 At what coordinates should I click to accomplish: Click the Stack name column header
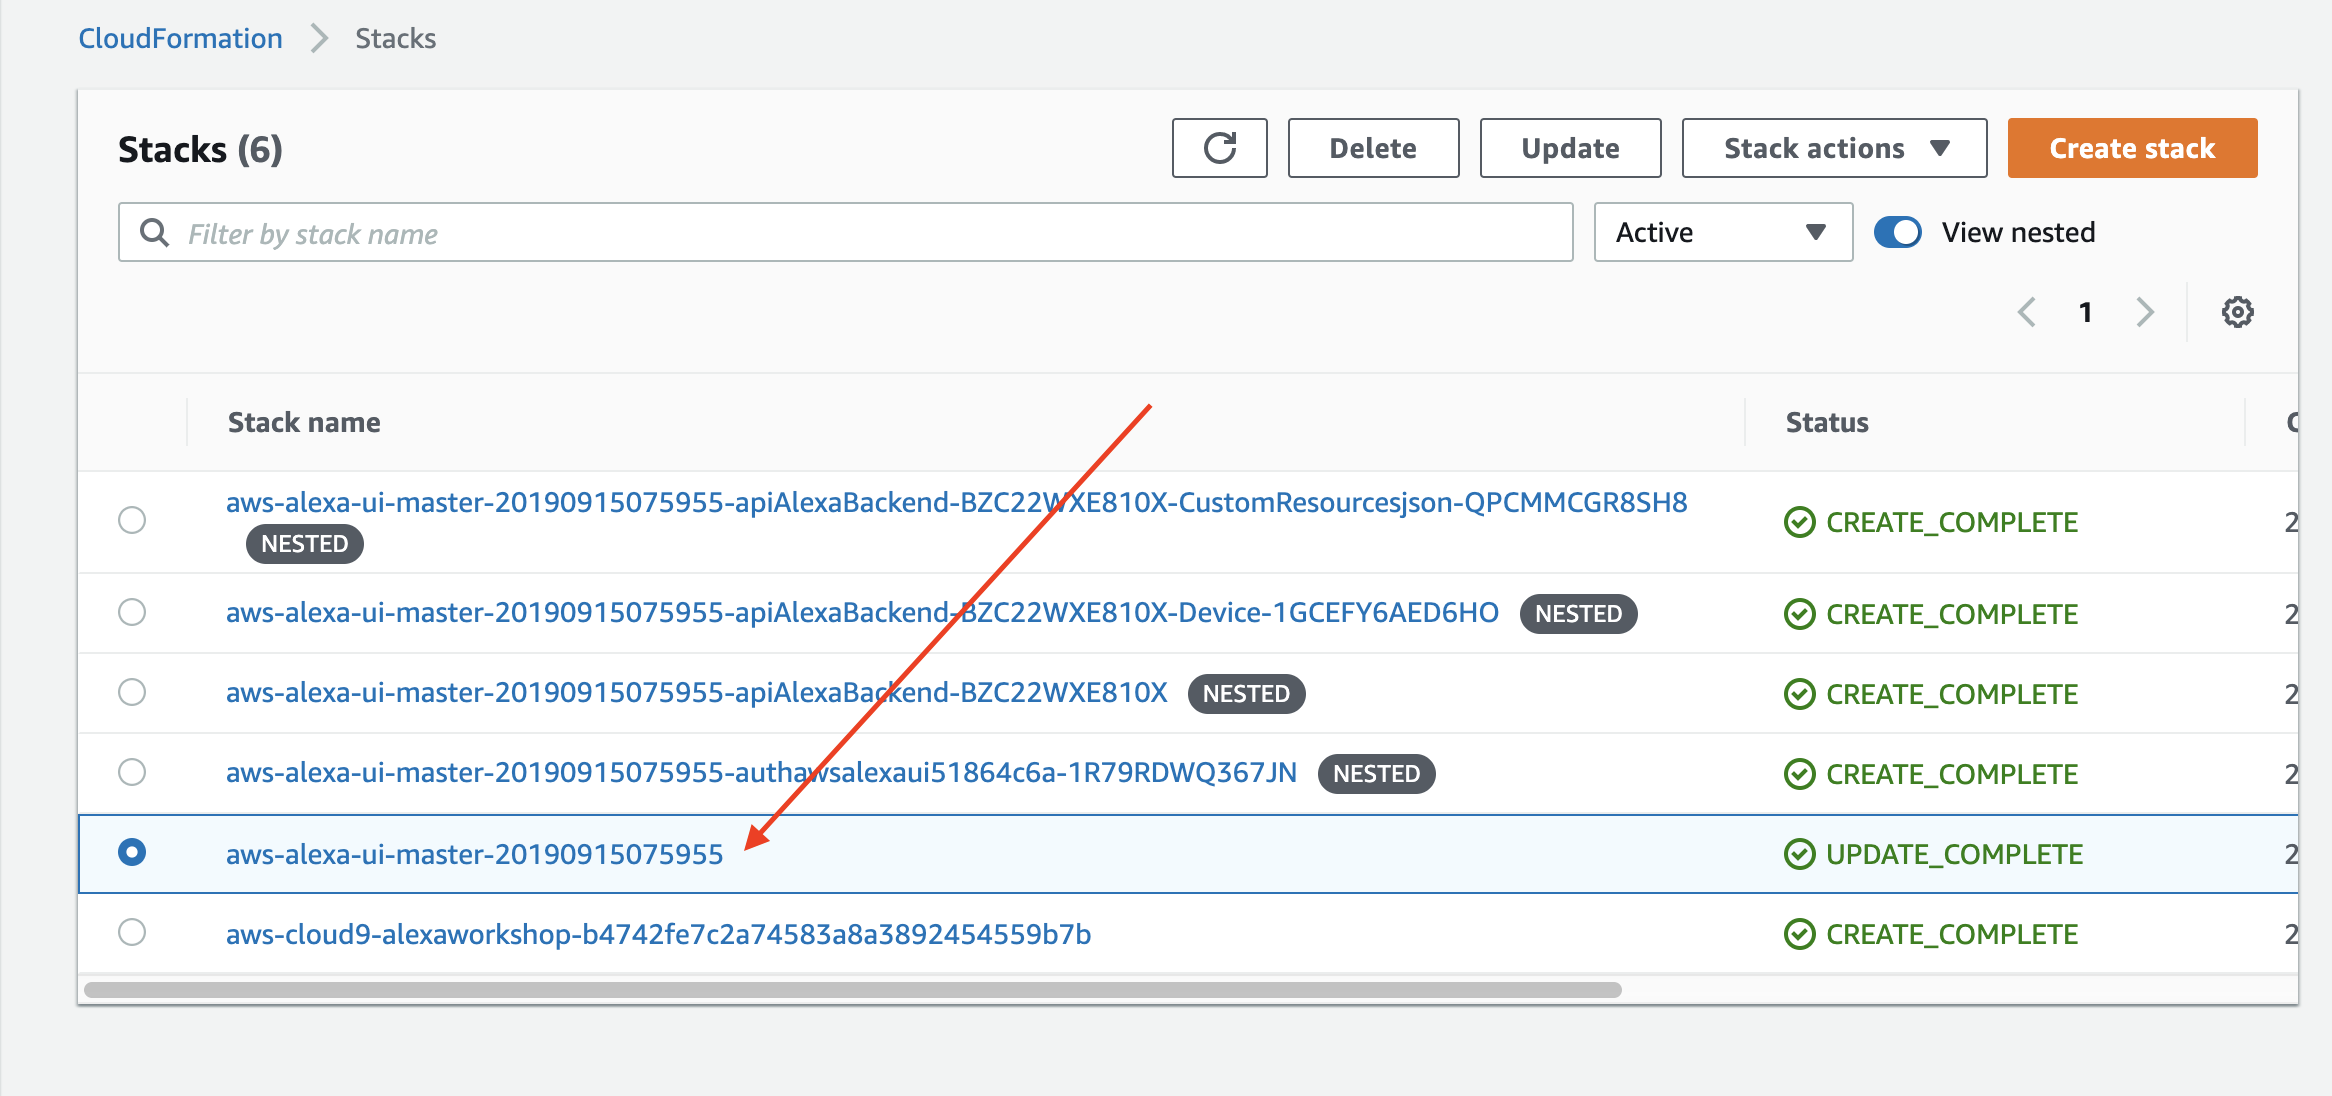pos(304,422)
